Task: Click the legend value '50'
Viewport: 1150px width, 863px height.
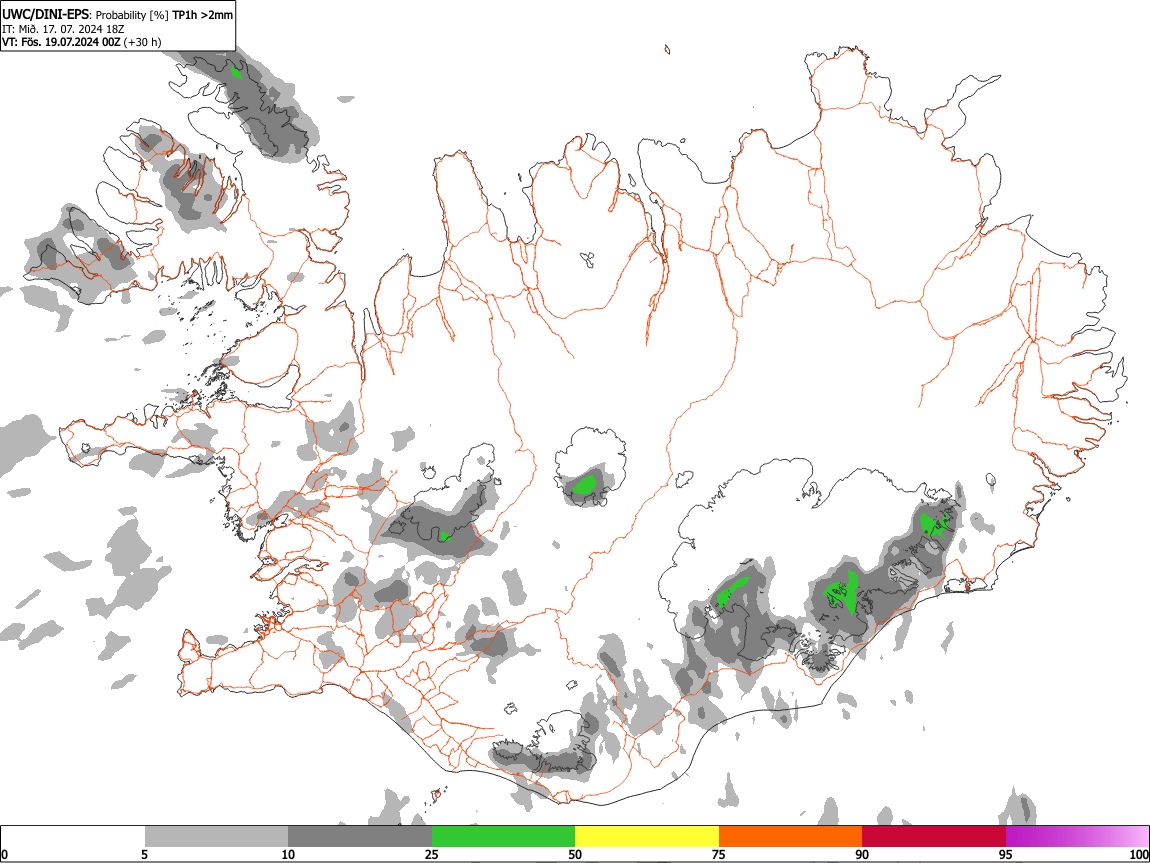Action: pyautogui.click(x=575, y=854)
